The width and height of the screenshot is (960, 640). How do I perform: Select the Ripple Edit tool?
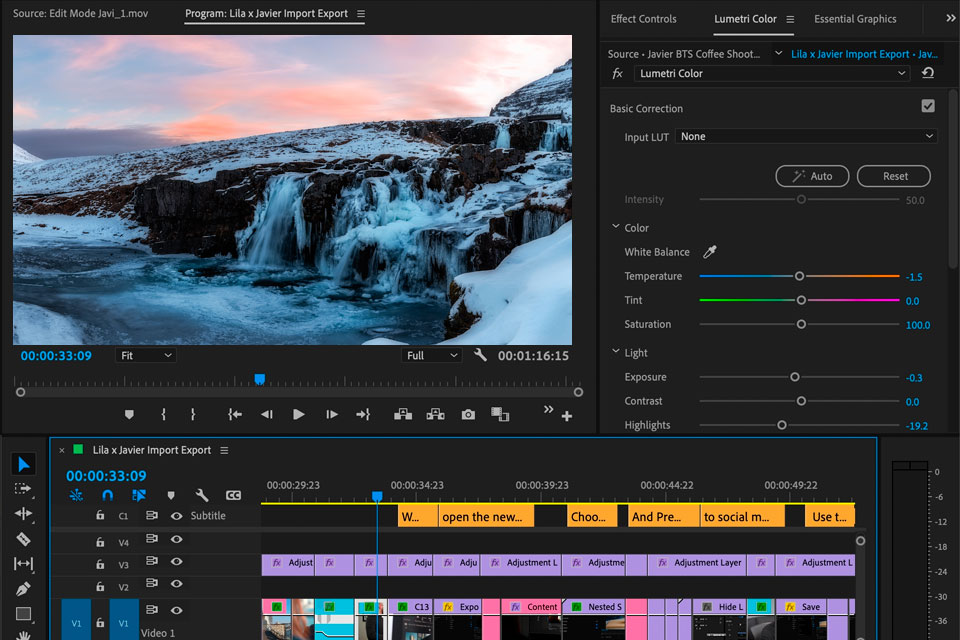pyautogui.click(x=23, y=514)
